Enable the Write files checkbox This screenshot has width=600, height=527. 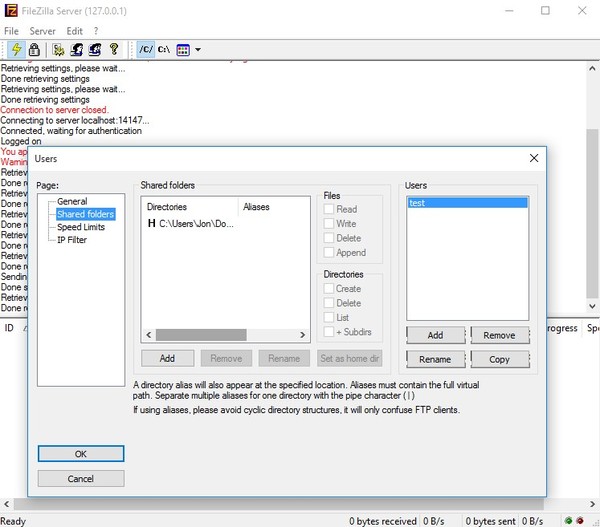(329, 224)
